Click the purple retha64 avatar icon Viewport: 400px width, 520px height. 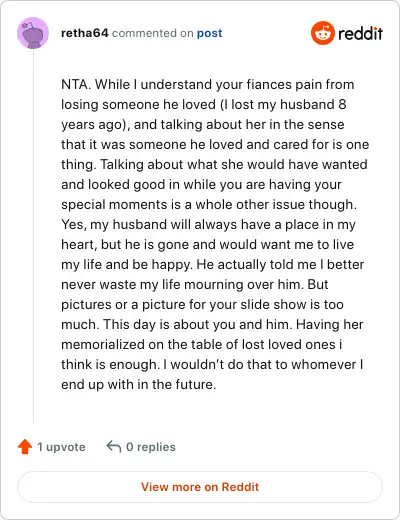tap(33, 33)
